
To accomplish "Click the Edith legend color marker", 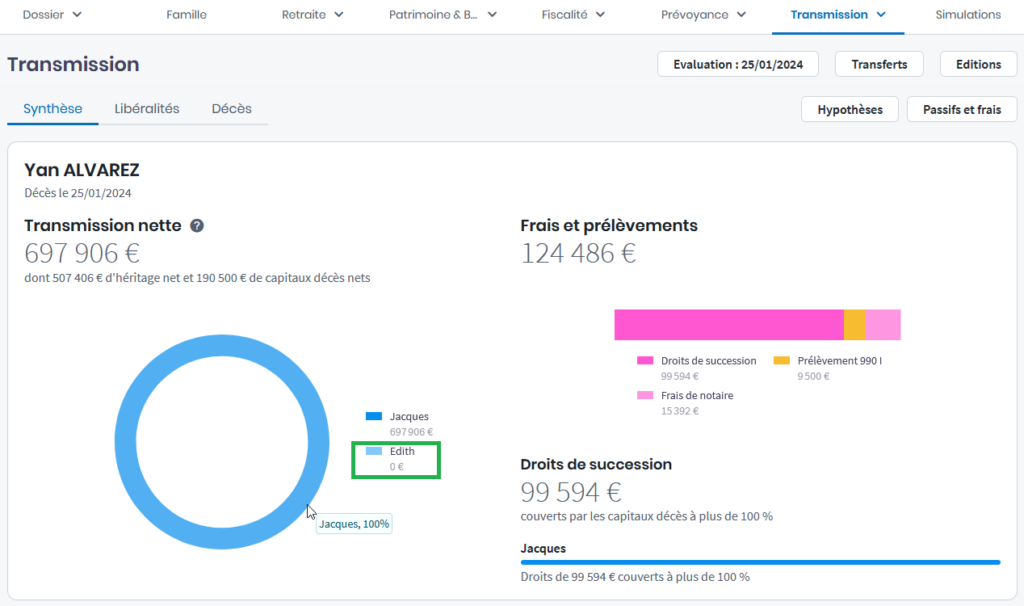I will [374, 452].
